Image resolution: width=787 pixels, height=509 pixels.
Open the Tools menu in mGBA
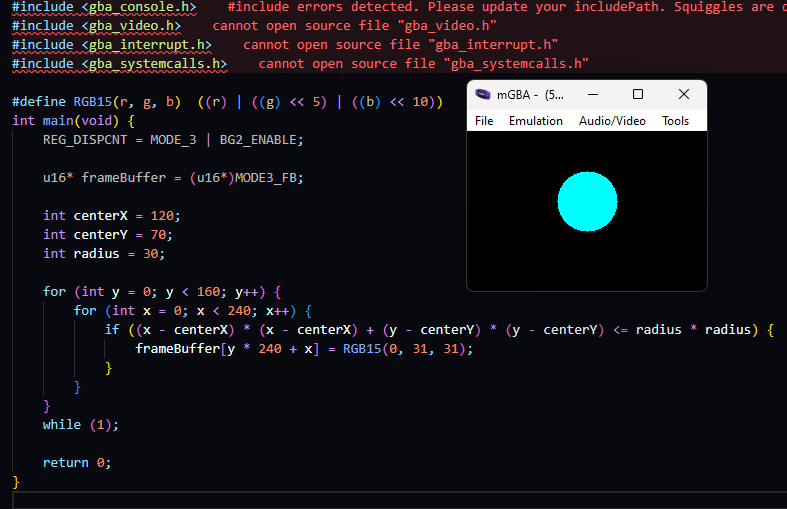coord(675,121)
